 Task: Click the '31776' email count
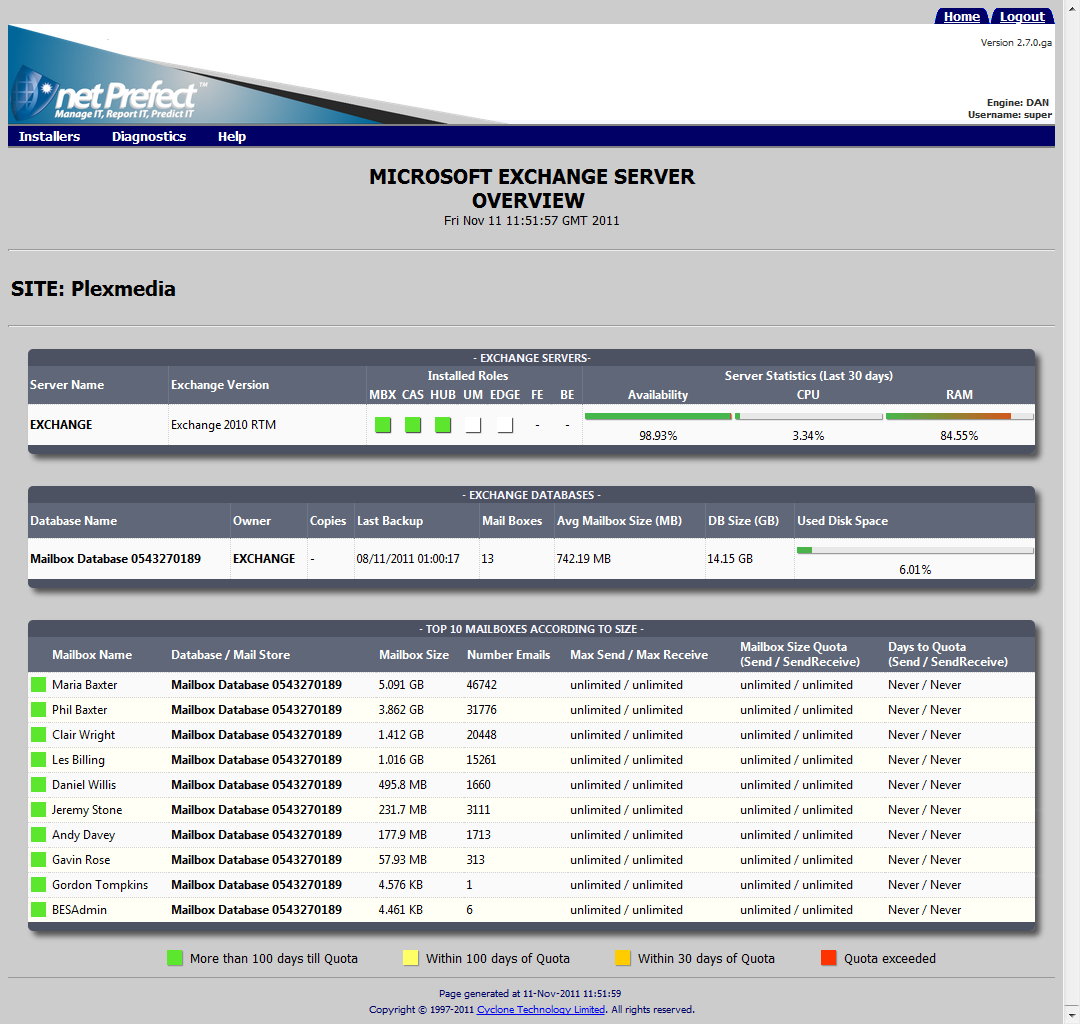click(x=481, y=709)
